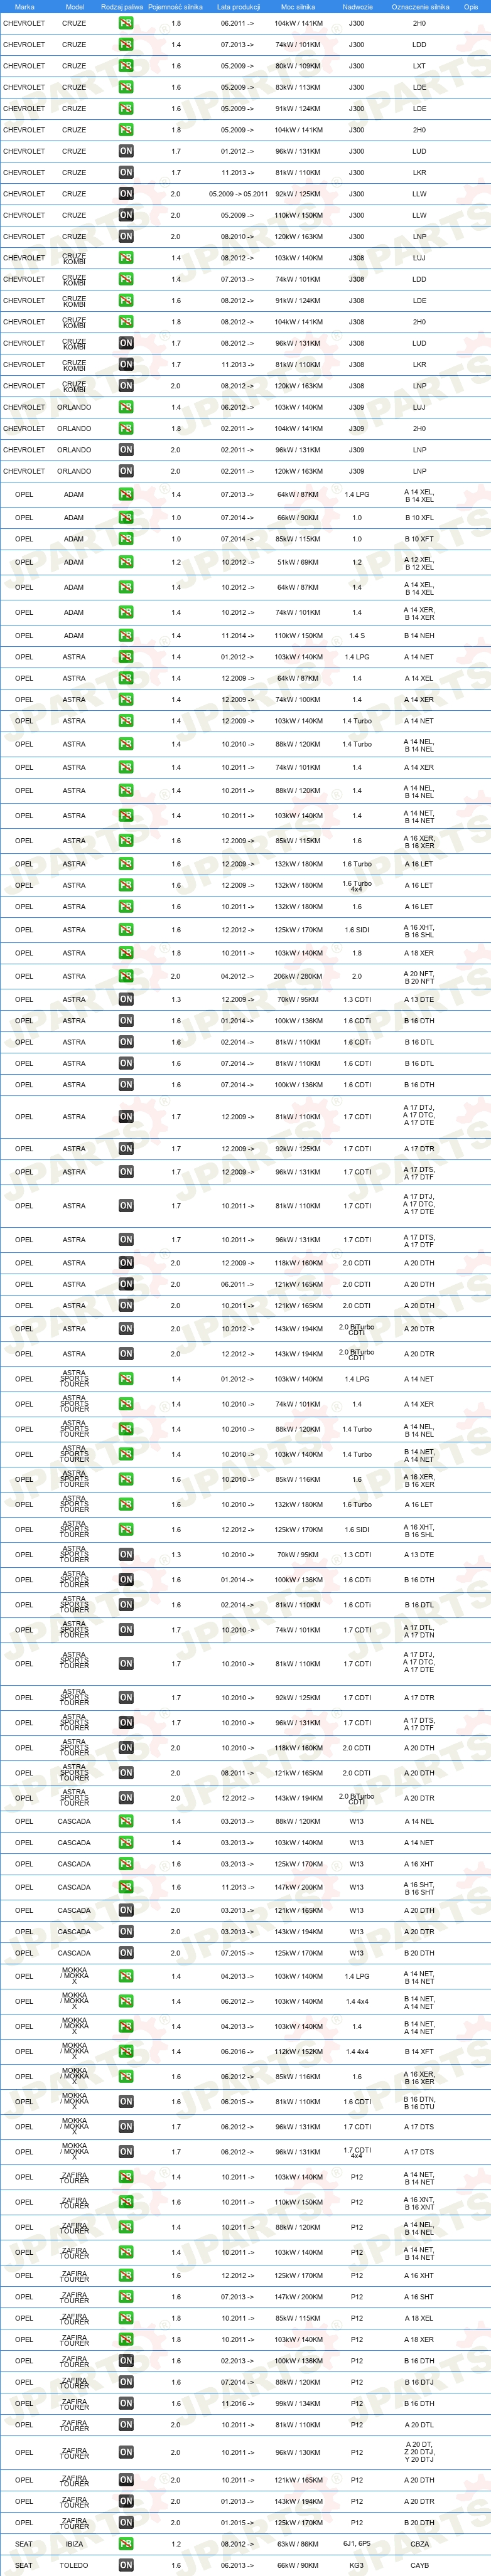Click the PB fuel icon in the Seat Ibiza row
This screenshot has height=2576, width=491.
coord(126,2544)
